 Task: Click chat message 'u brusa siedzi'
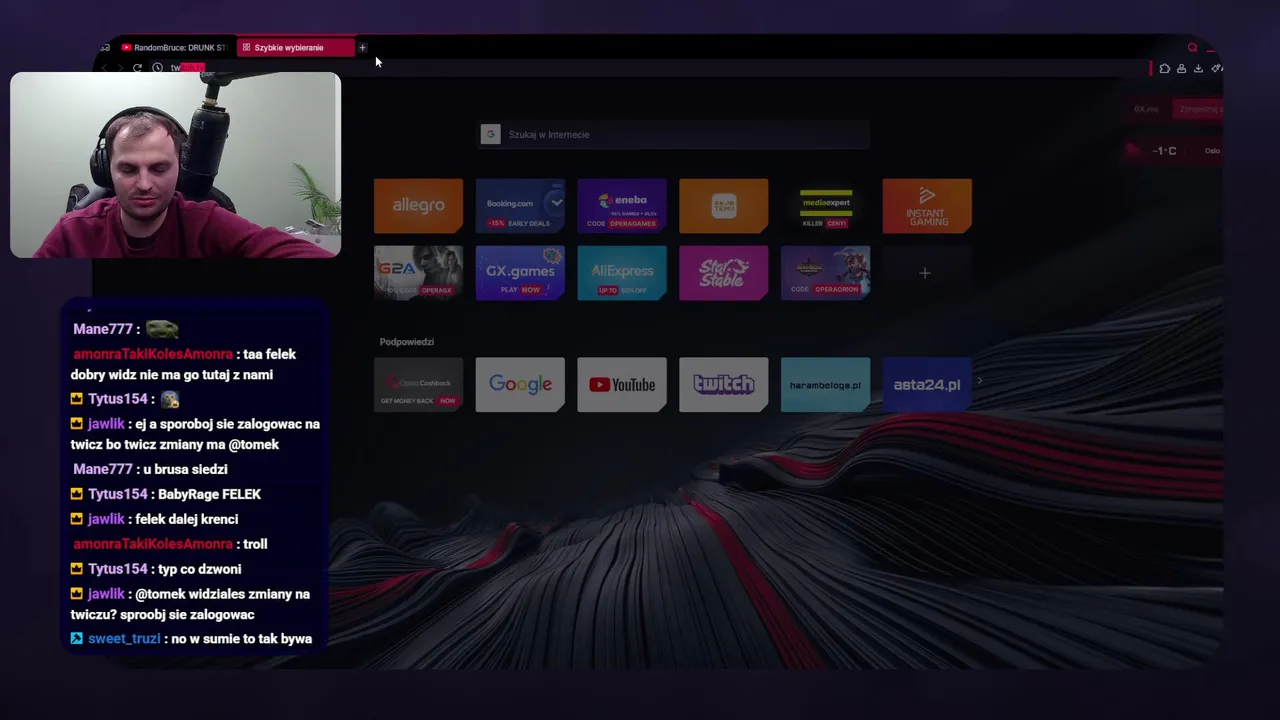pos(185,469)
